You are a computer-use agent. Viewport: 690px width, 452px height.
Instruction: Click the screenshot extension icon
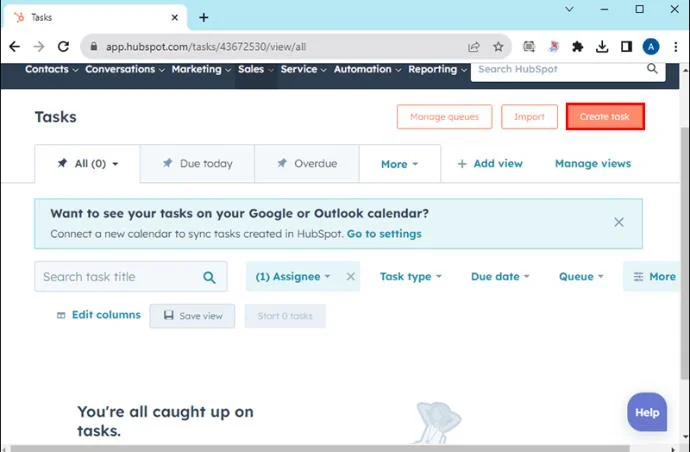click(529, 47)
